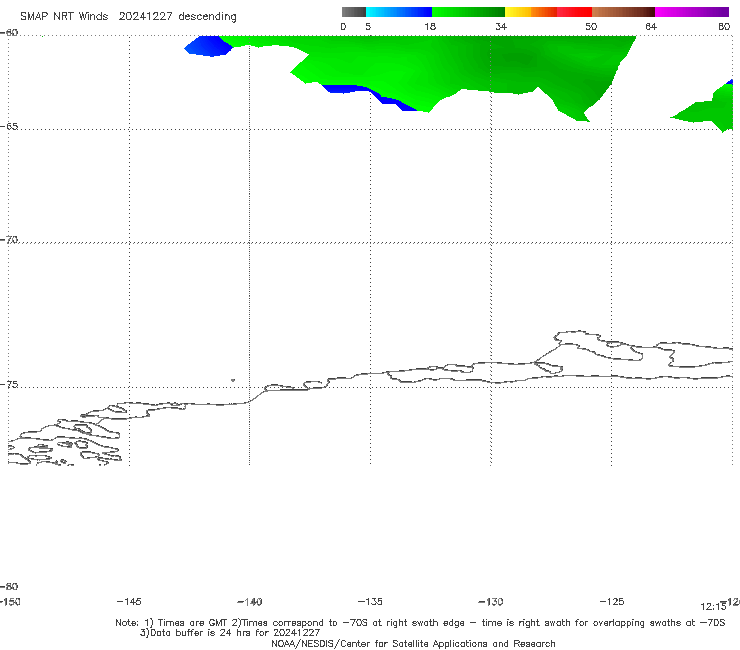Click the longitude label '-125'

pos(612,601)
